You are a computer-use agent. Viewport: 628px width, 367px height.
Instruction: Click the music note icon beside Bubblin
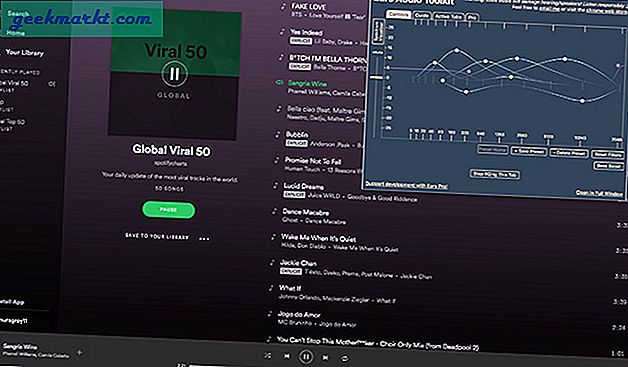(278, 134)
